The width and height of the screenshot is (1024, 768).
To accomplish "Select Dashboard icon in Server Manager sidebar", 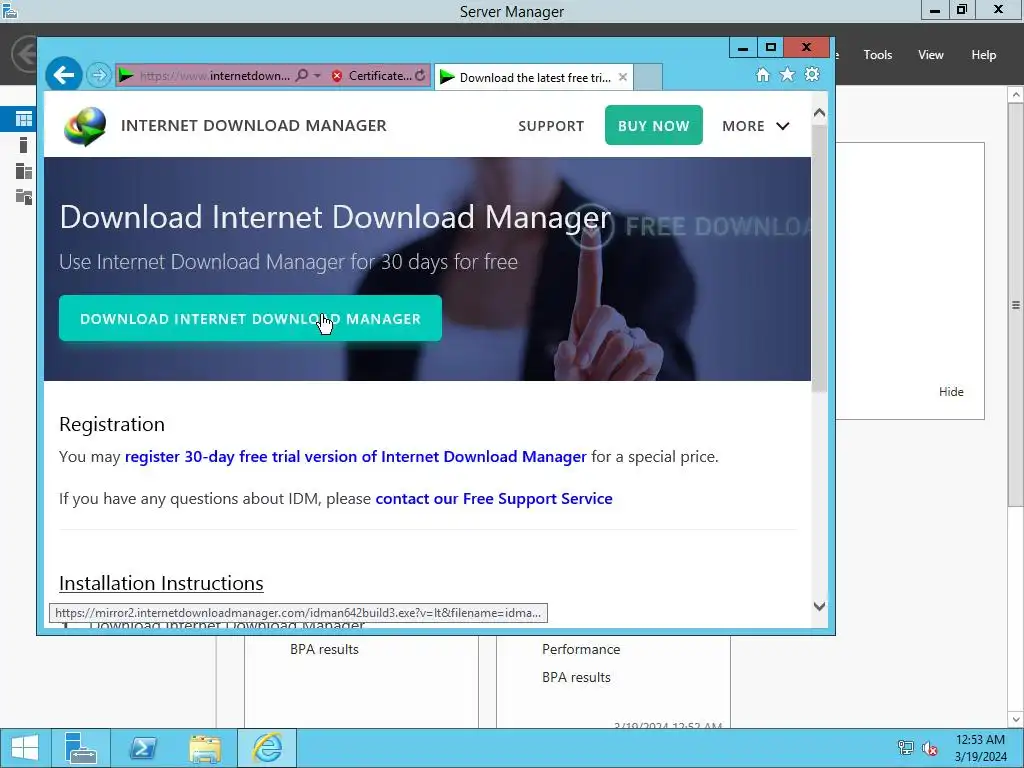I will [x=24, y=118].
